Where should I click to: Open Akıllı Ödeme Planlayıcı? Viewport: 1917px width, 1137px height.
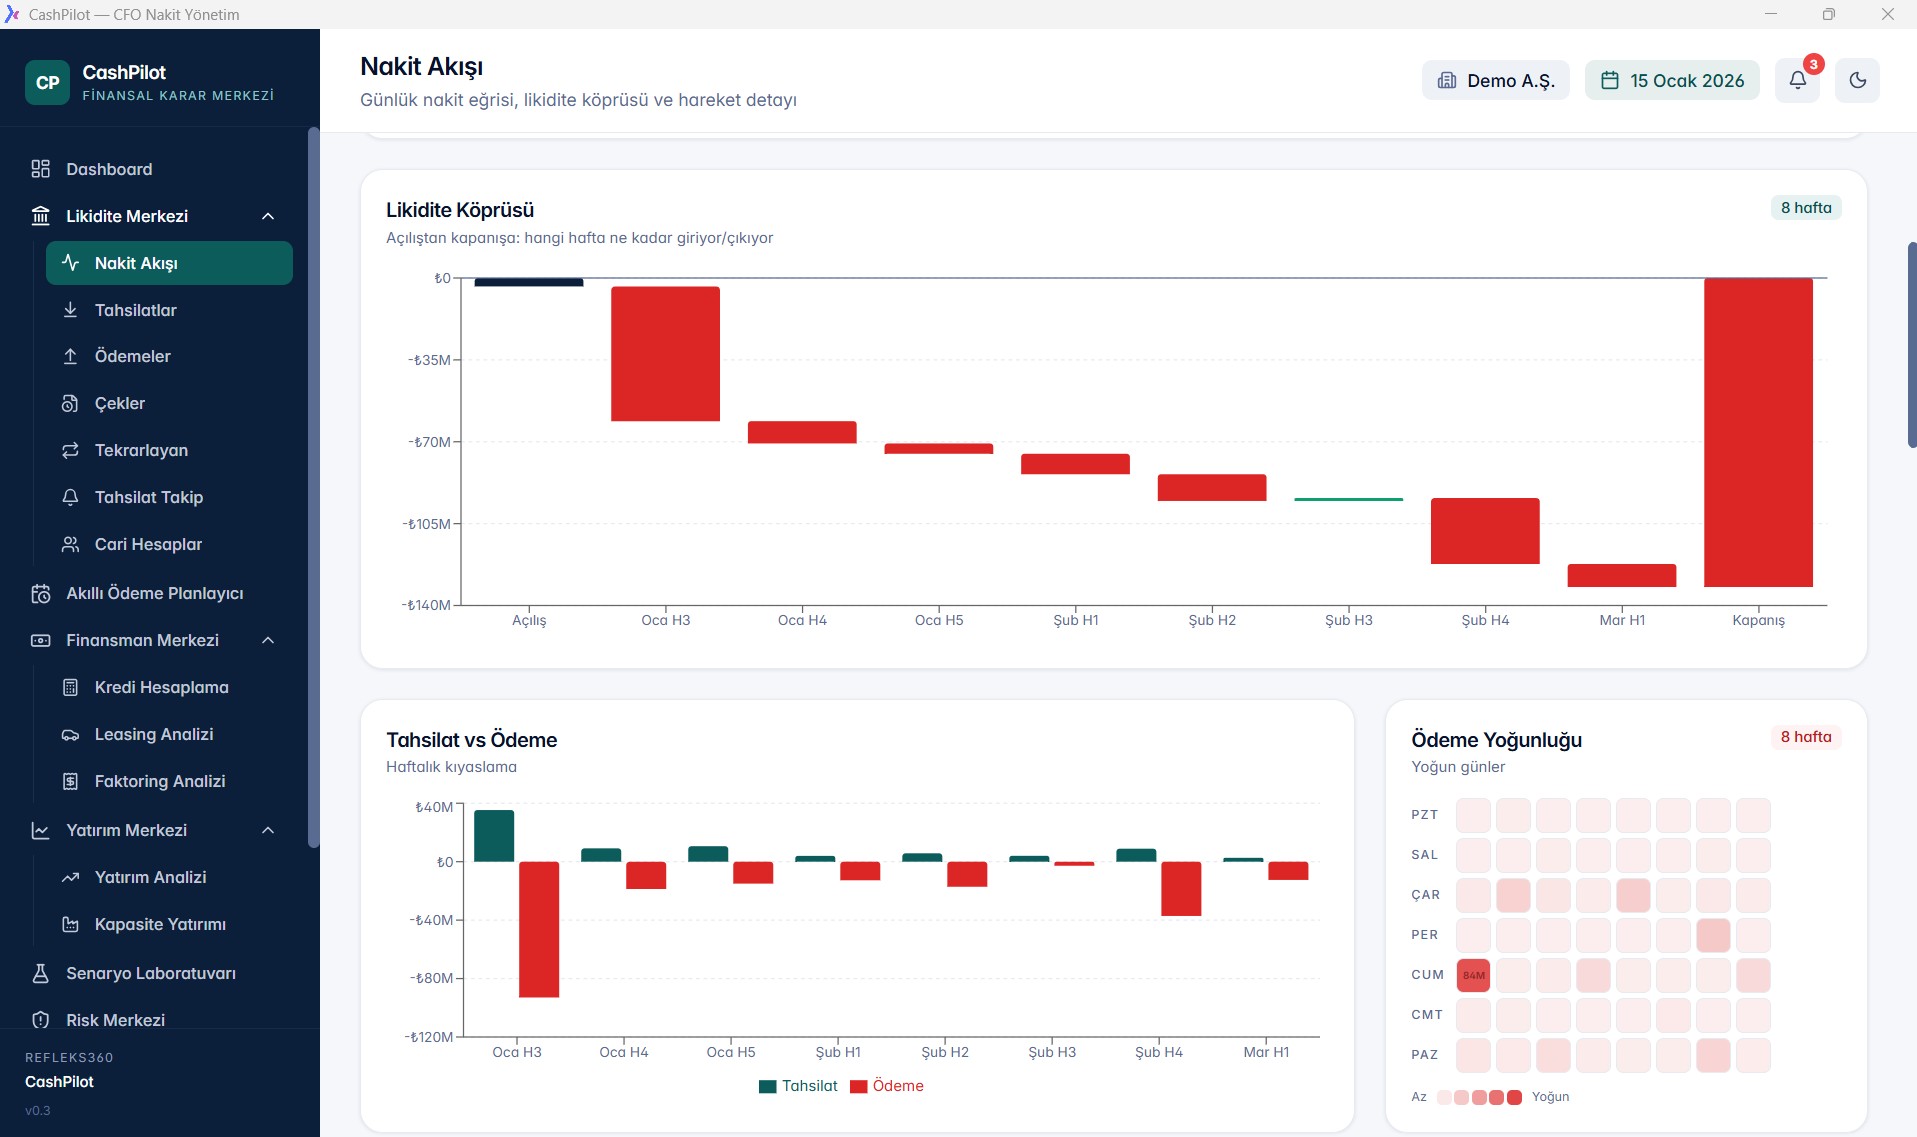160,593
